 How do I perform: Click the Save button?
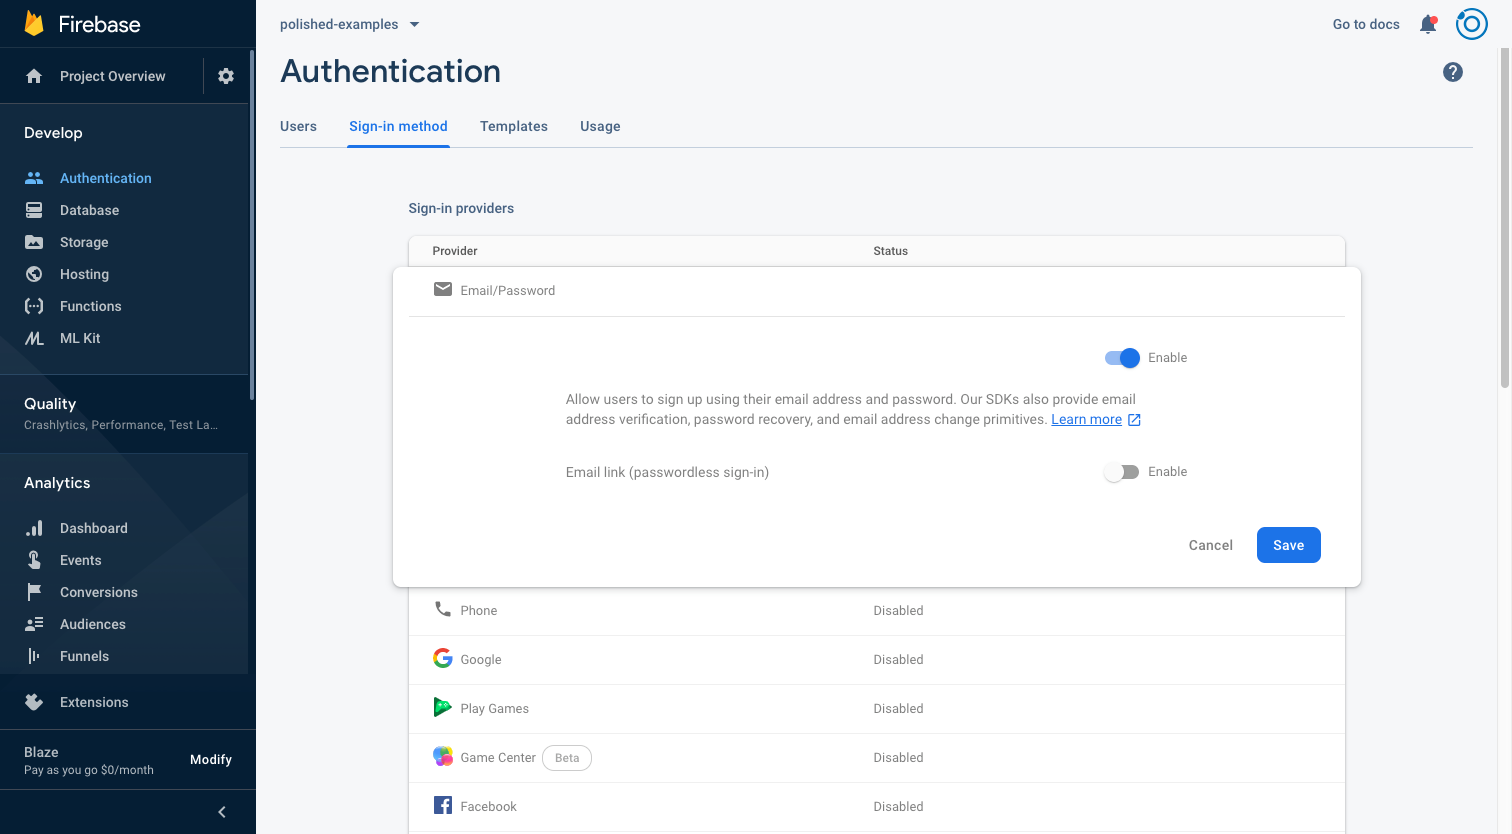pyautogui.click(x=1288, y=545)
